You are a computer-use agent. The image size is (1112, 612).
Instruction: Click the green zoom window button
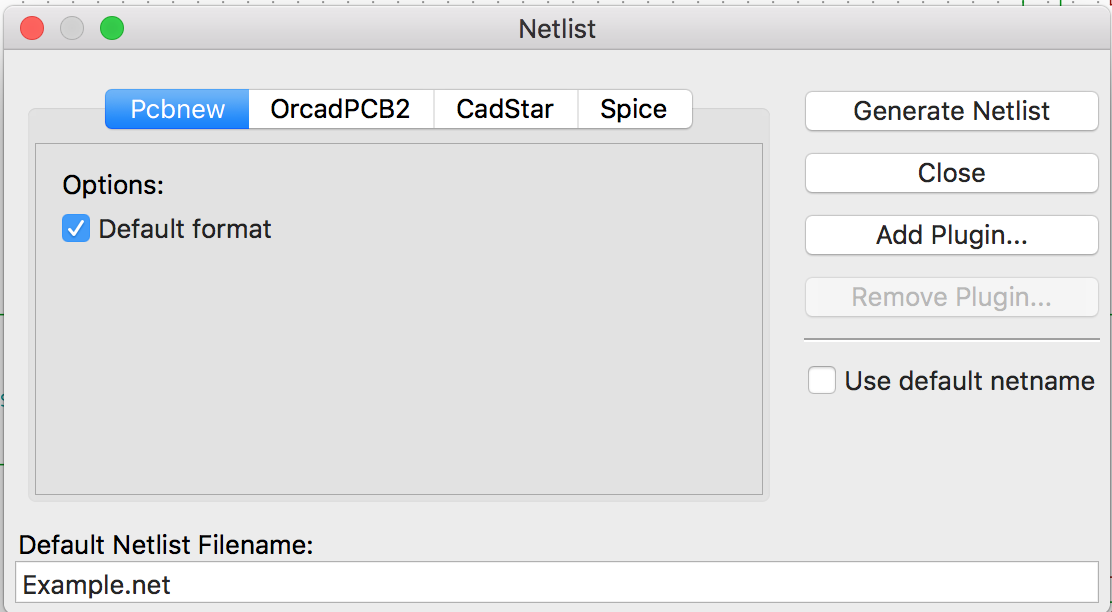pos(112,28)
